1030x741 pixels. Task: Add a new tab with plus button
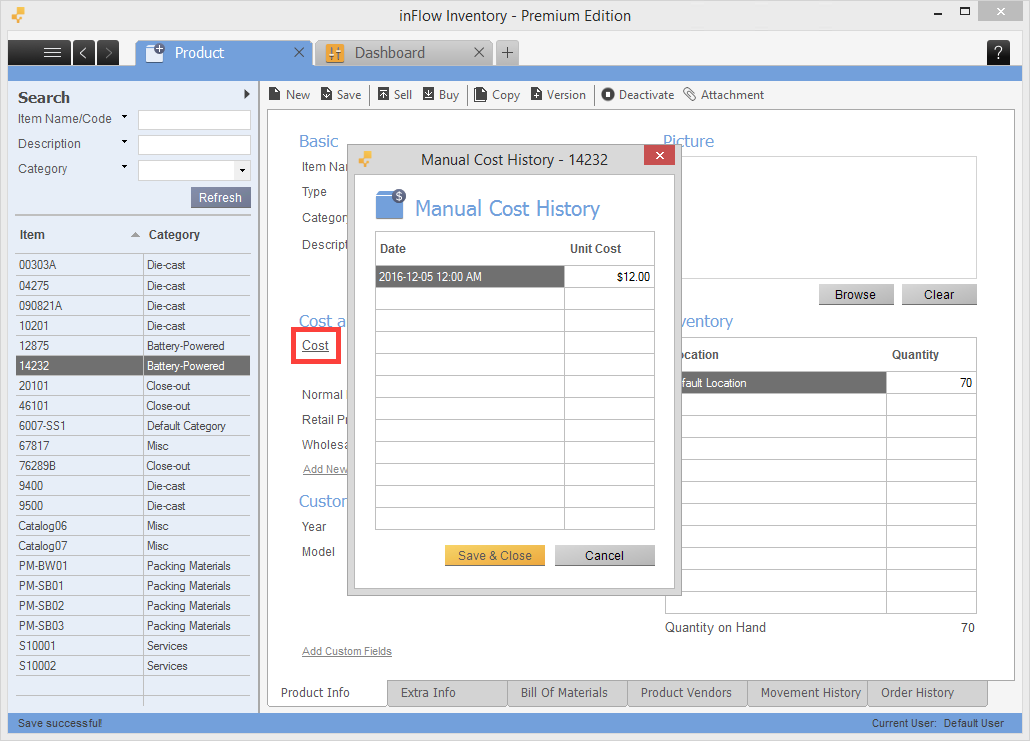point(507,53)
